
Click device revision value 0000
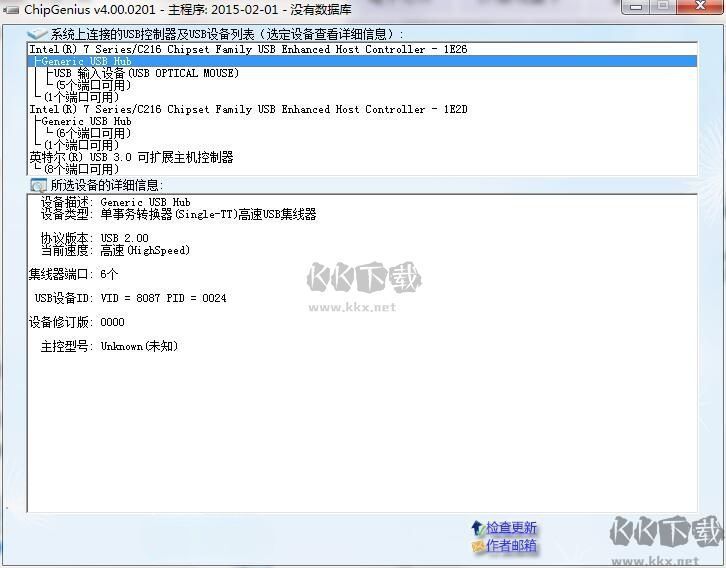pos(113,322)
